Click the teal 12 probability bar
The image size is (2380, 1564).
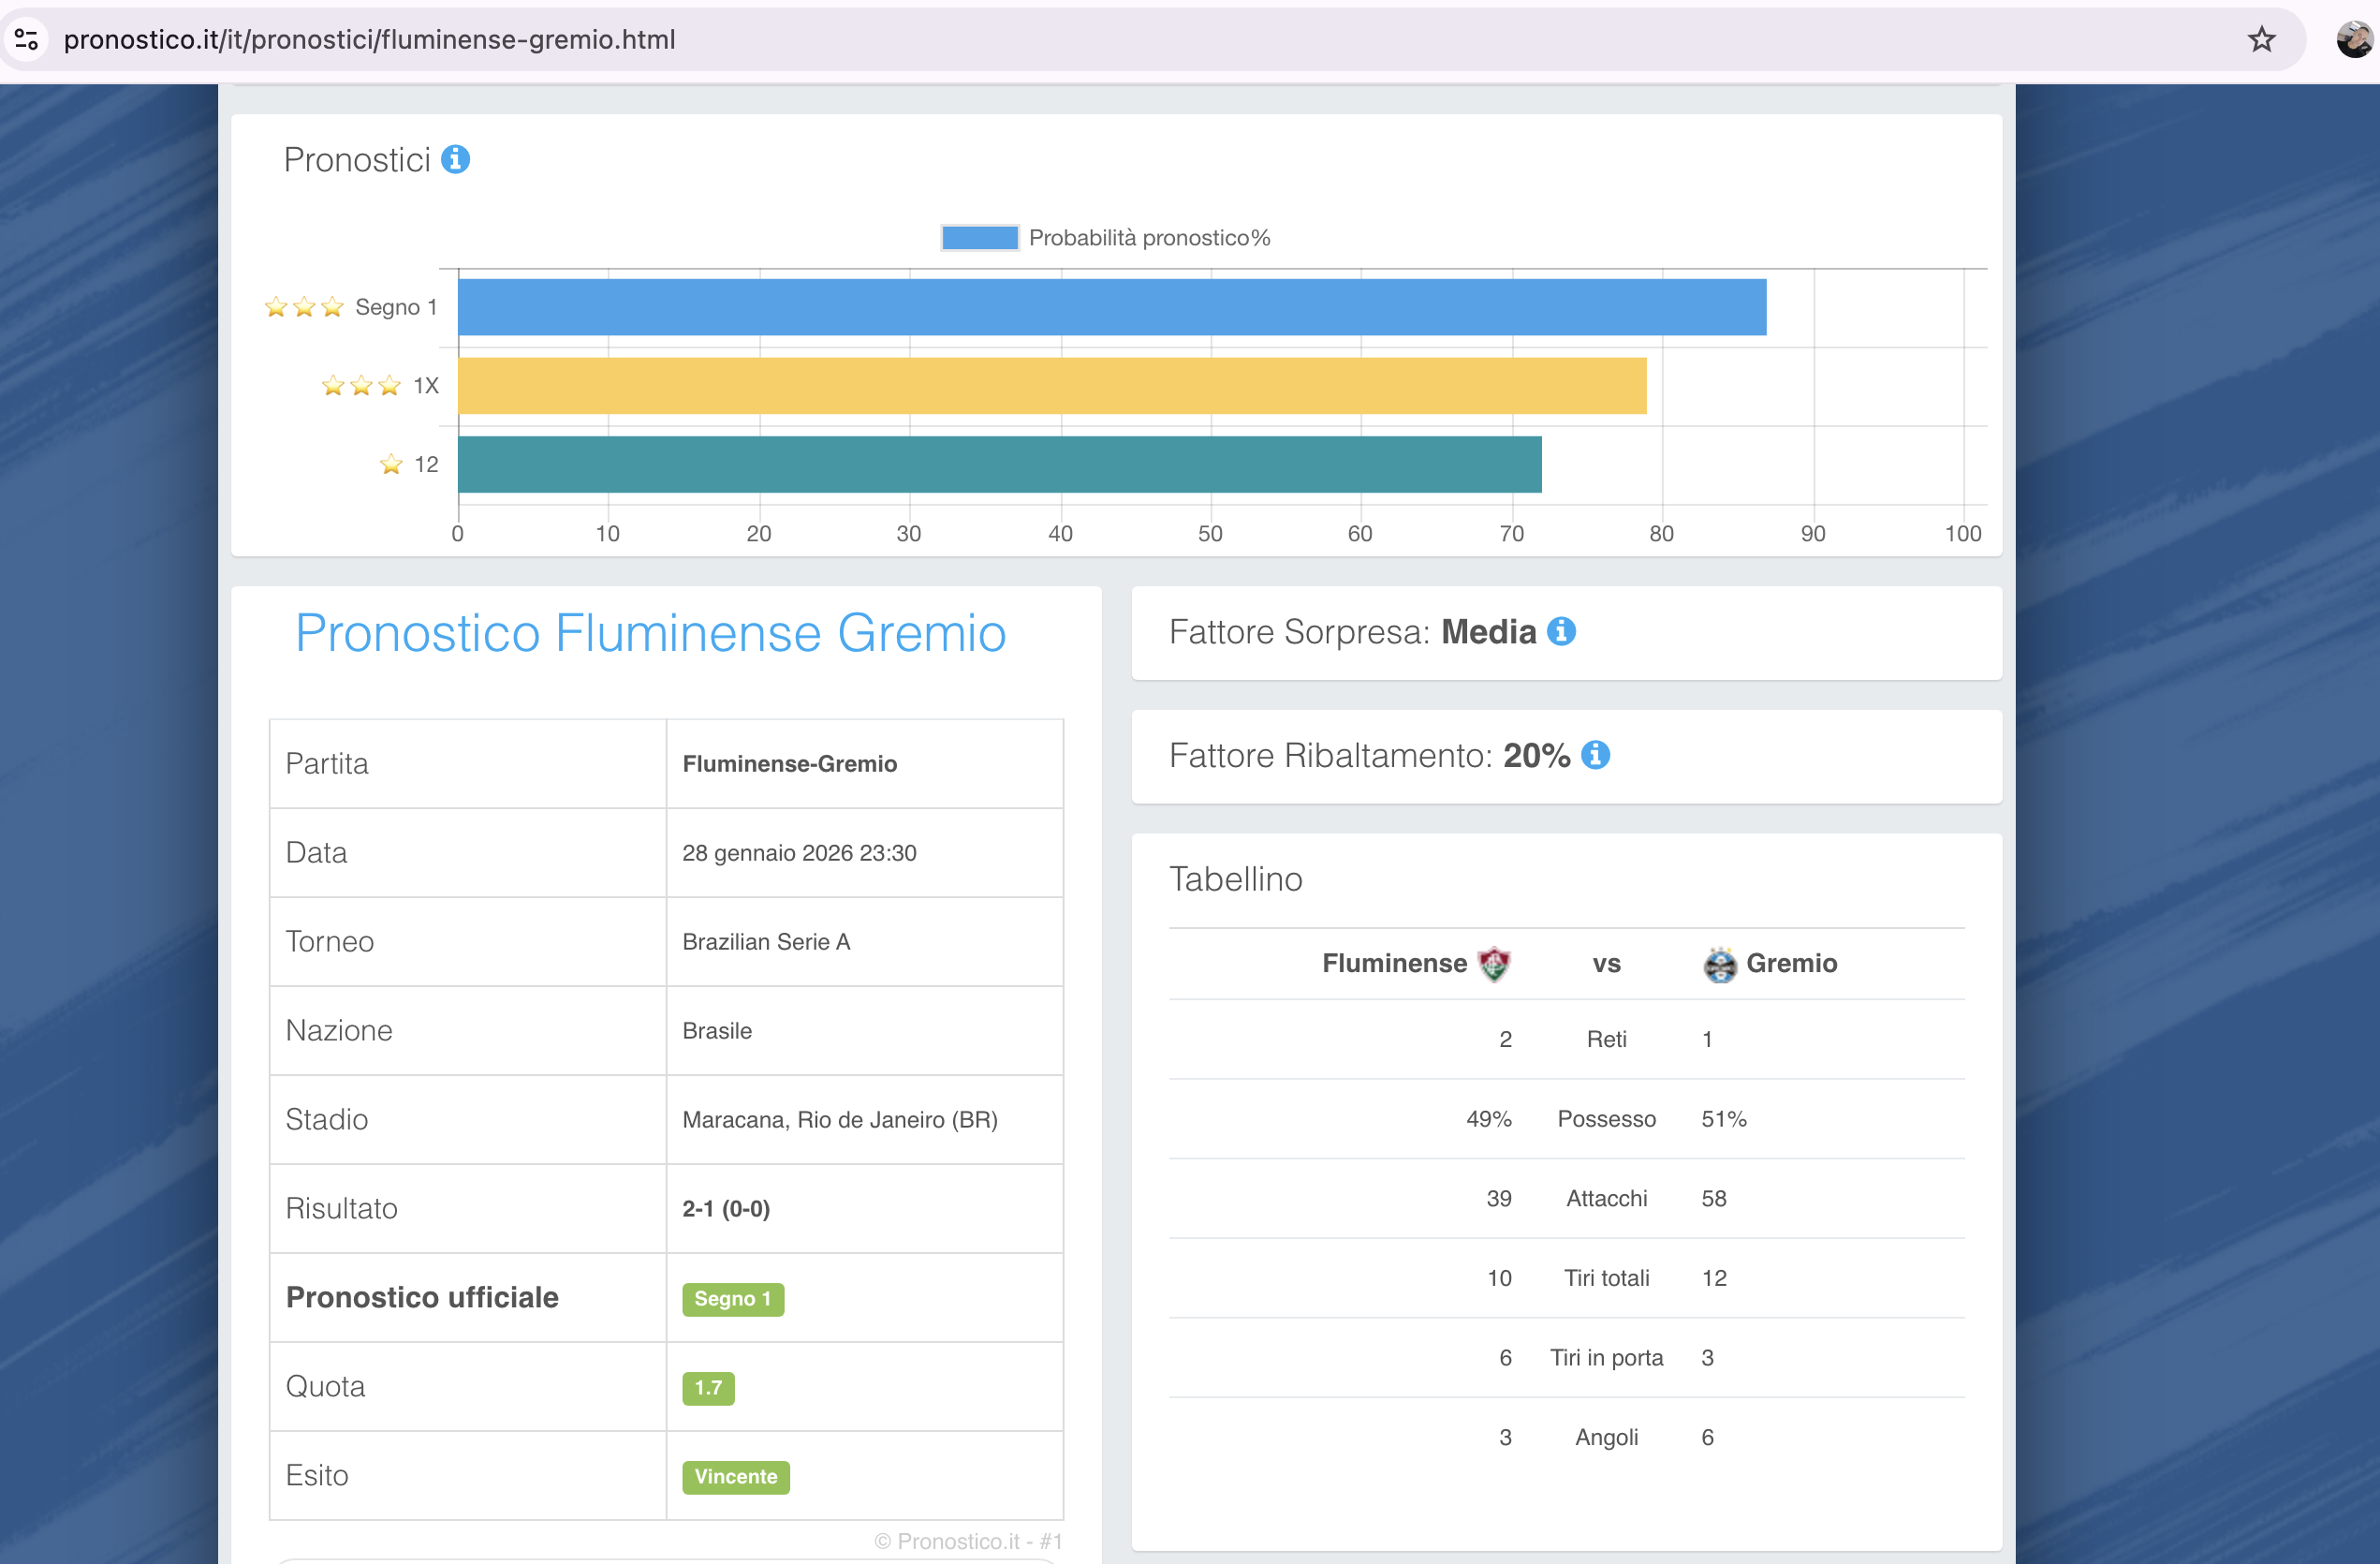pyautogui.click(x=999, y=465)
